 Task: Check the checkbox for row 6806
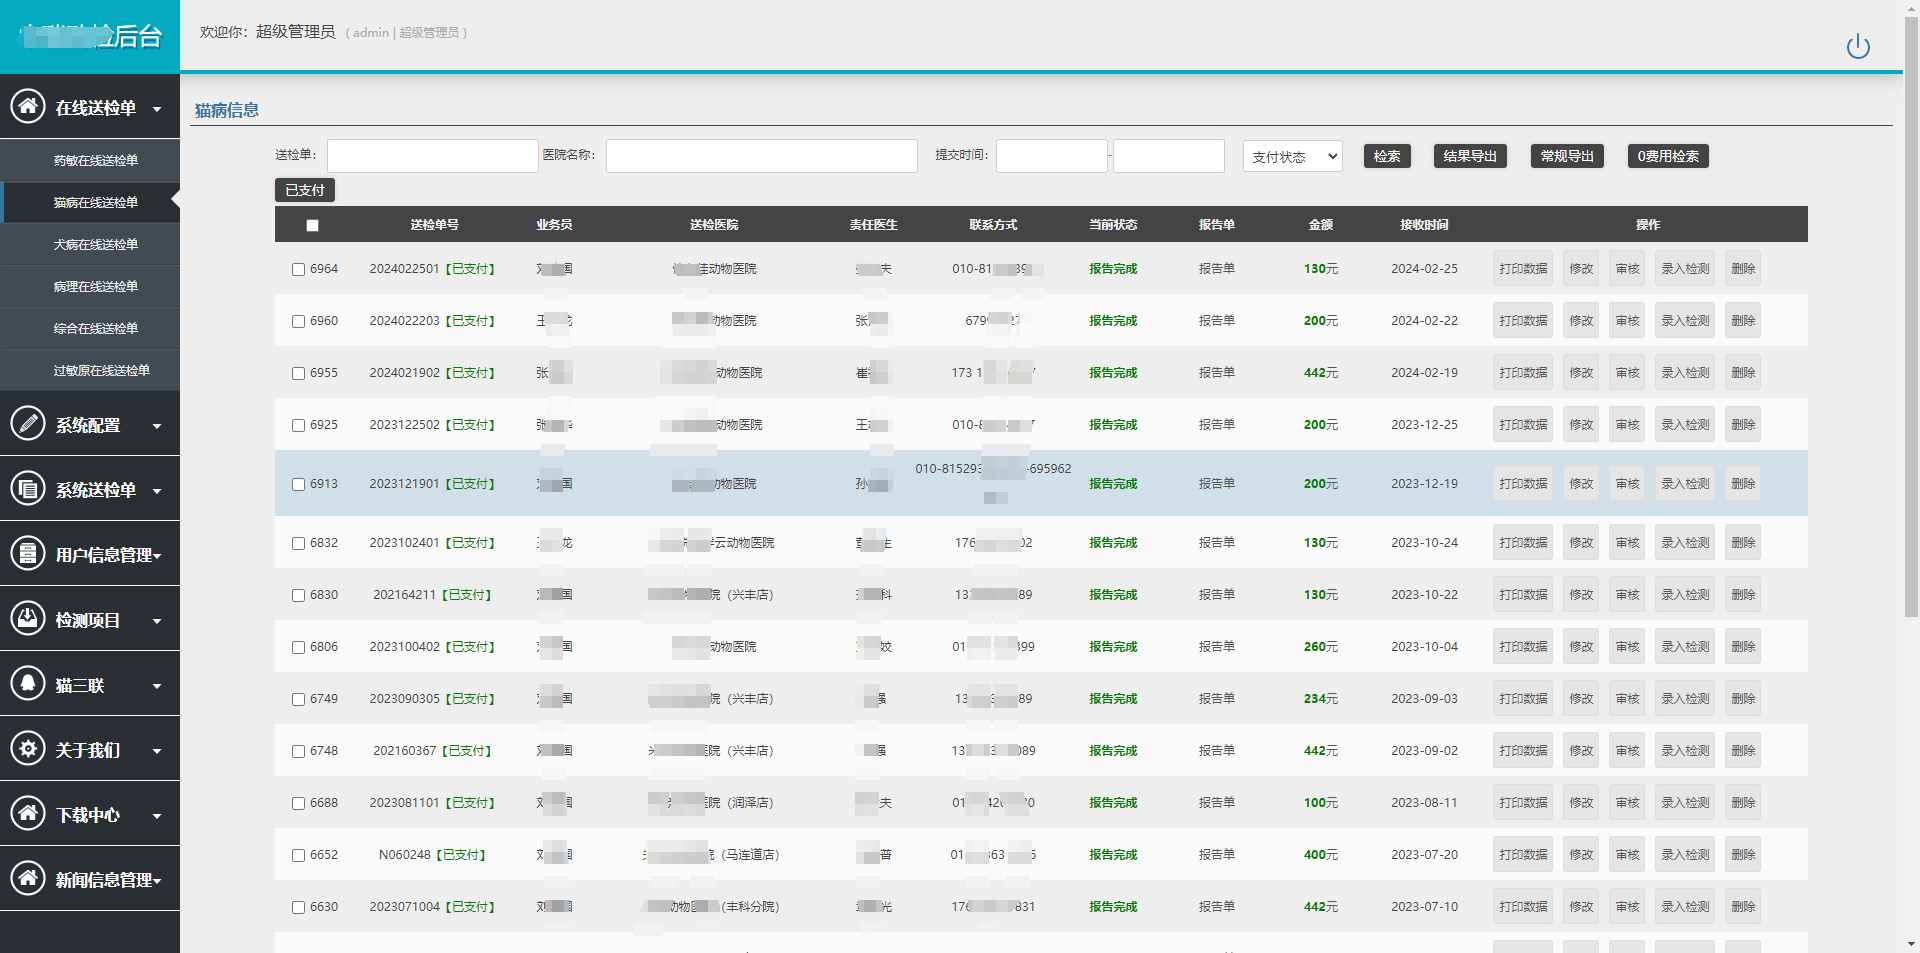298,648
